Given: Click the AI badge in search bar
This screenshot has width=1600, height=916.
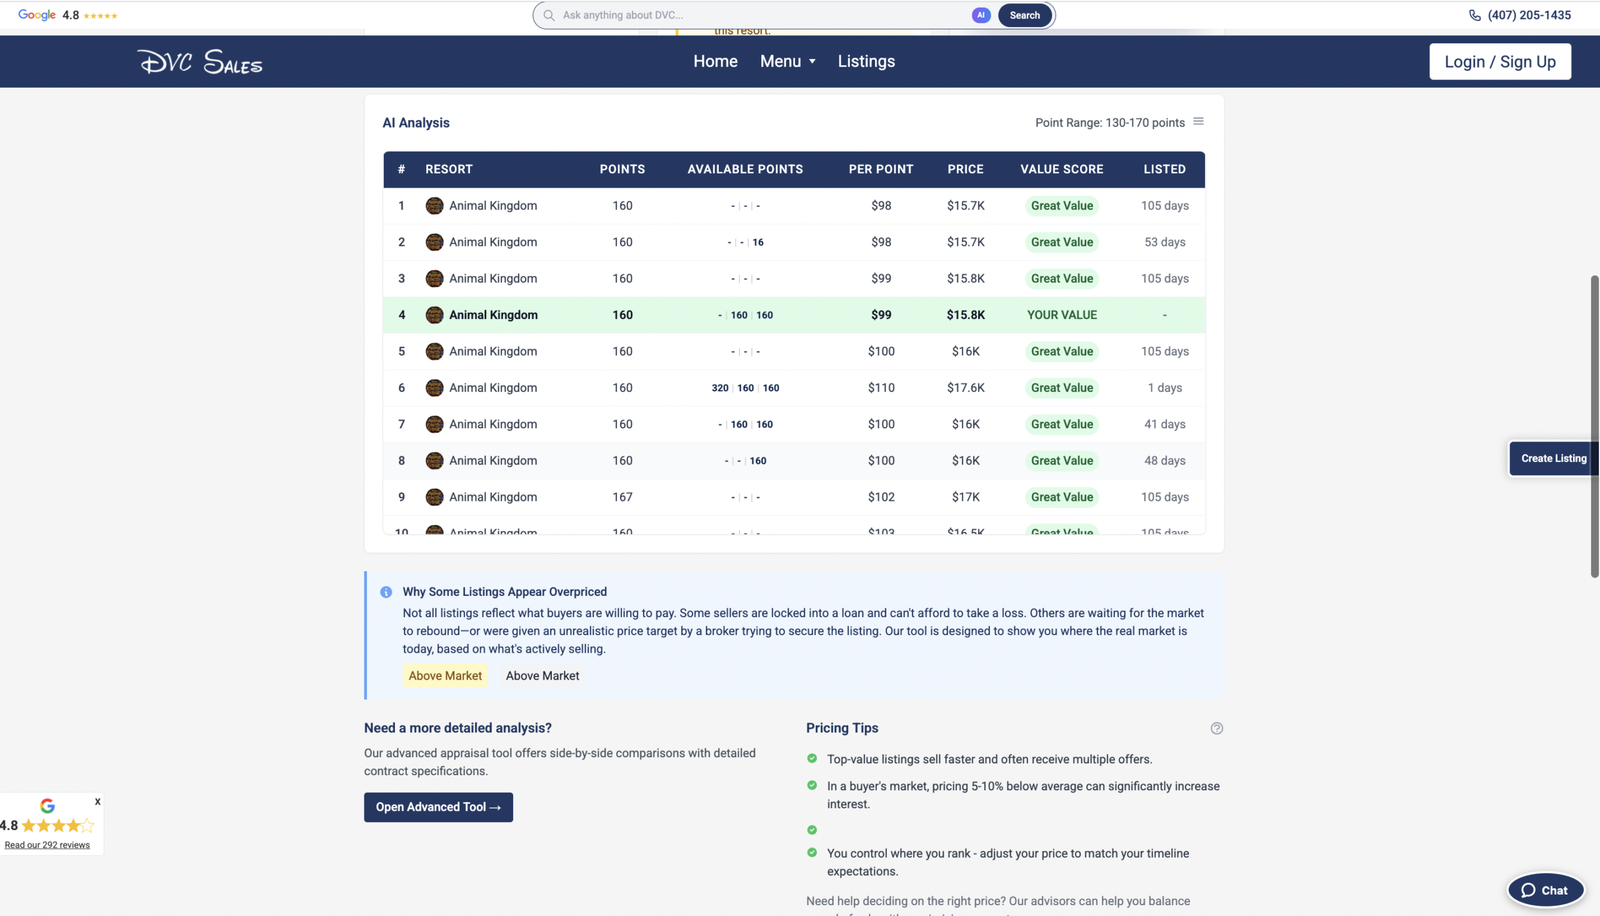Looking at the screenshot, I should [x=981, y=15].
